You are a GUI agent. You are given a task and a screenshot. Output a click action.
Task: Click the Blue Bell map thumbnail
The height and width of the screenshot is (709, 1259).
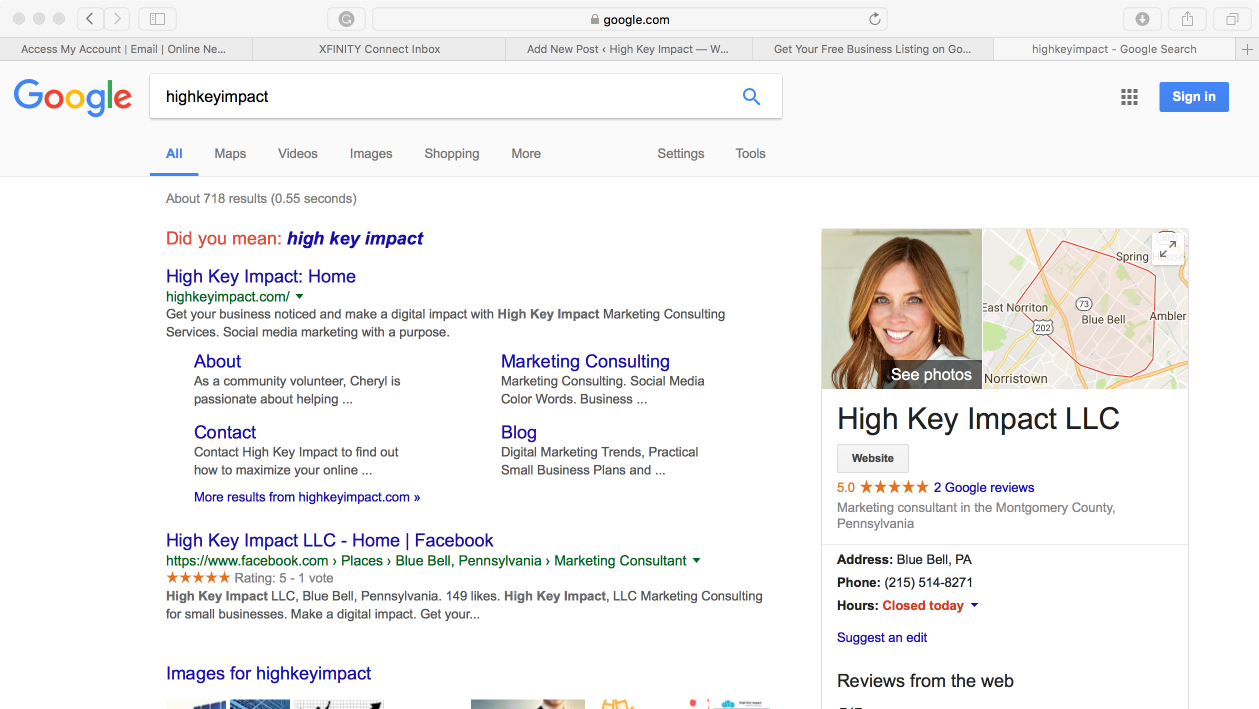pyautogui.click(x=1085, y=309)
